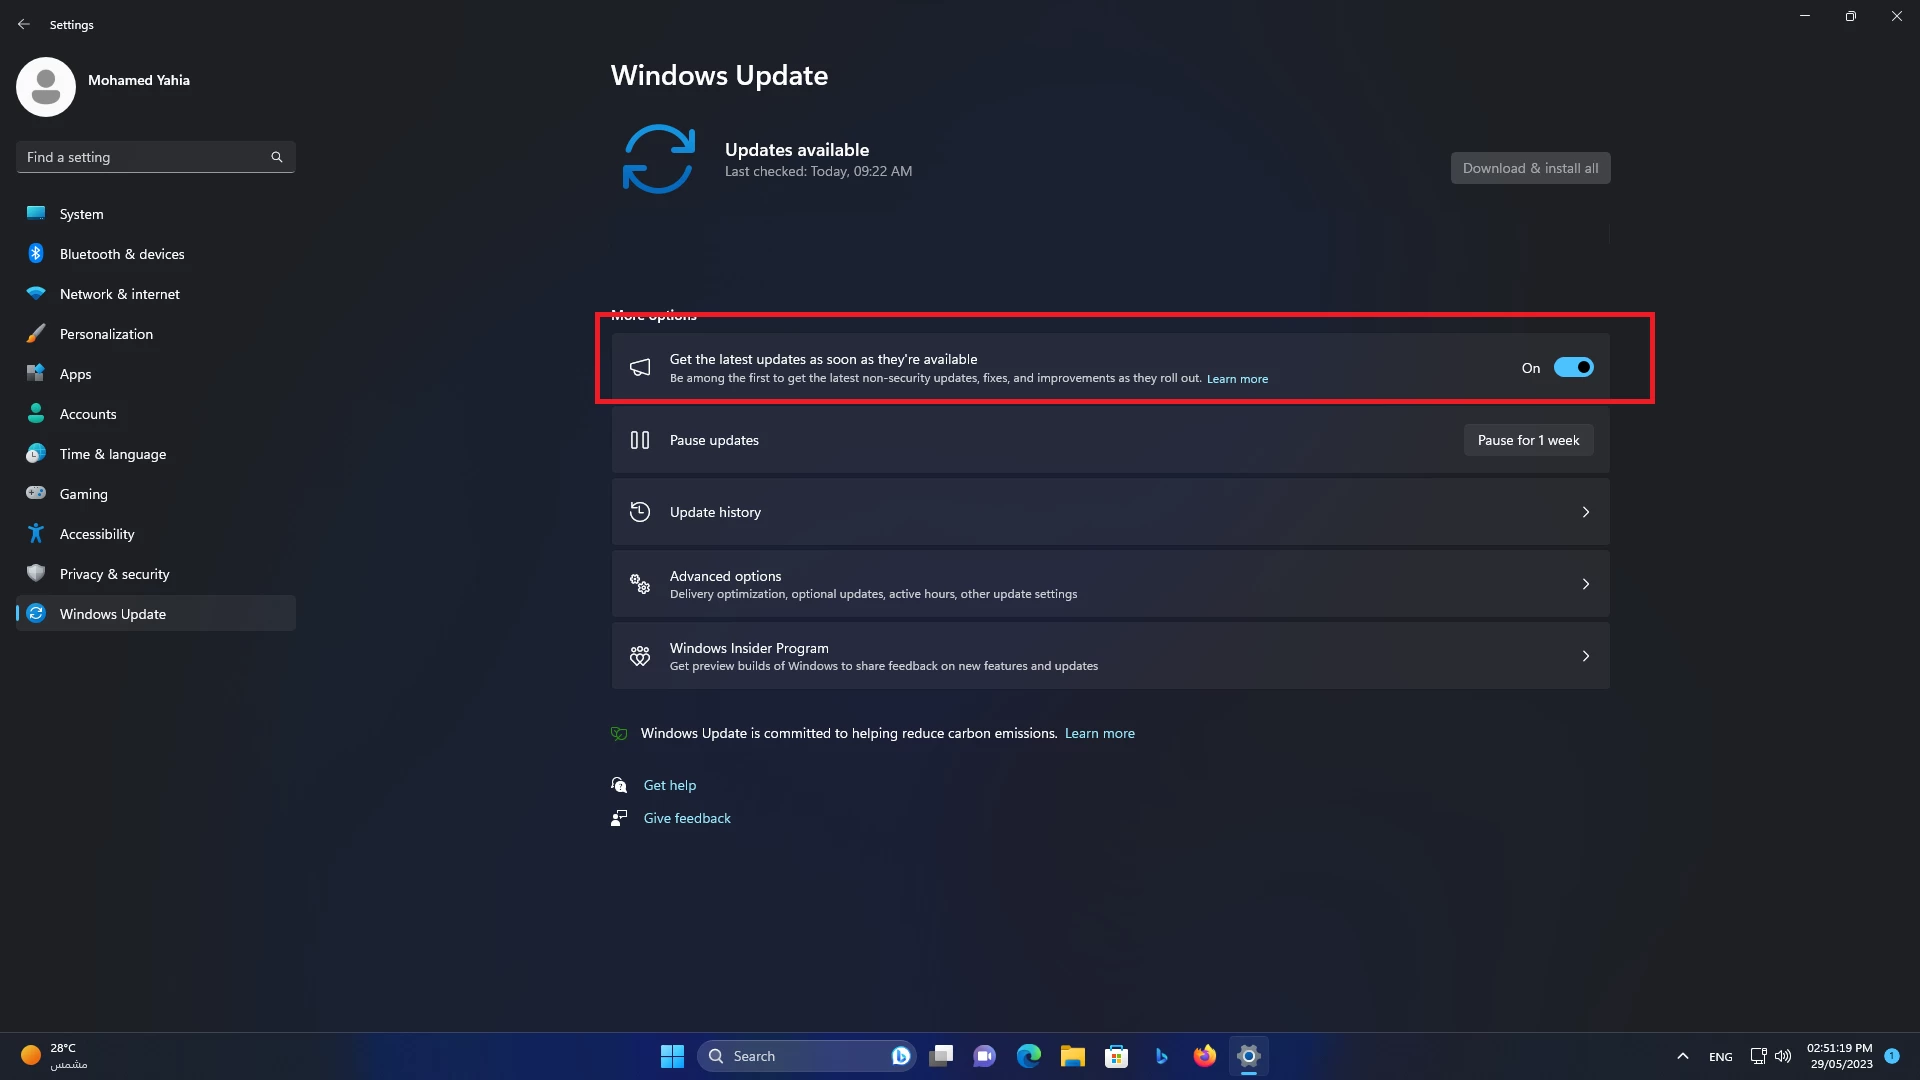1920x1080 pixels.
Task: Click the notification badge in tray
Action: coord(1892,1056)
